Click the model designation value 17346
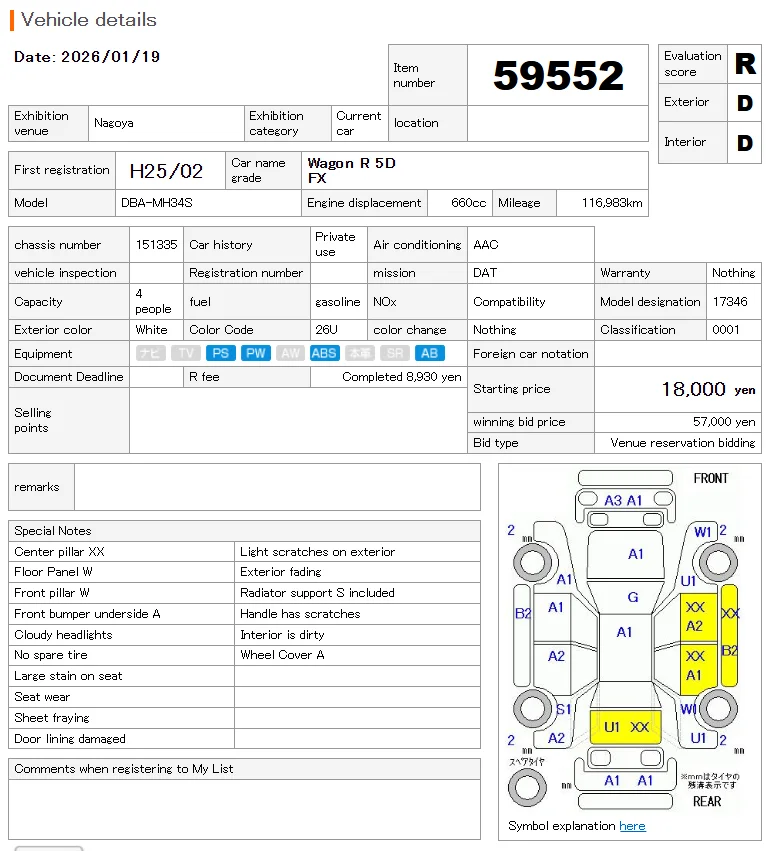Screen dimensions: 766x851 [730, 301]
